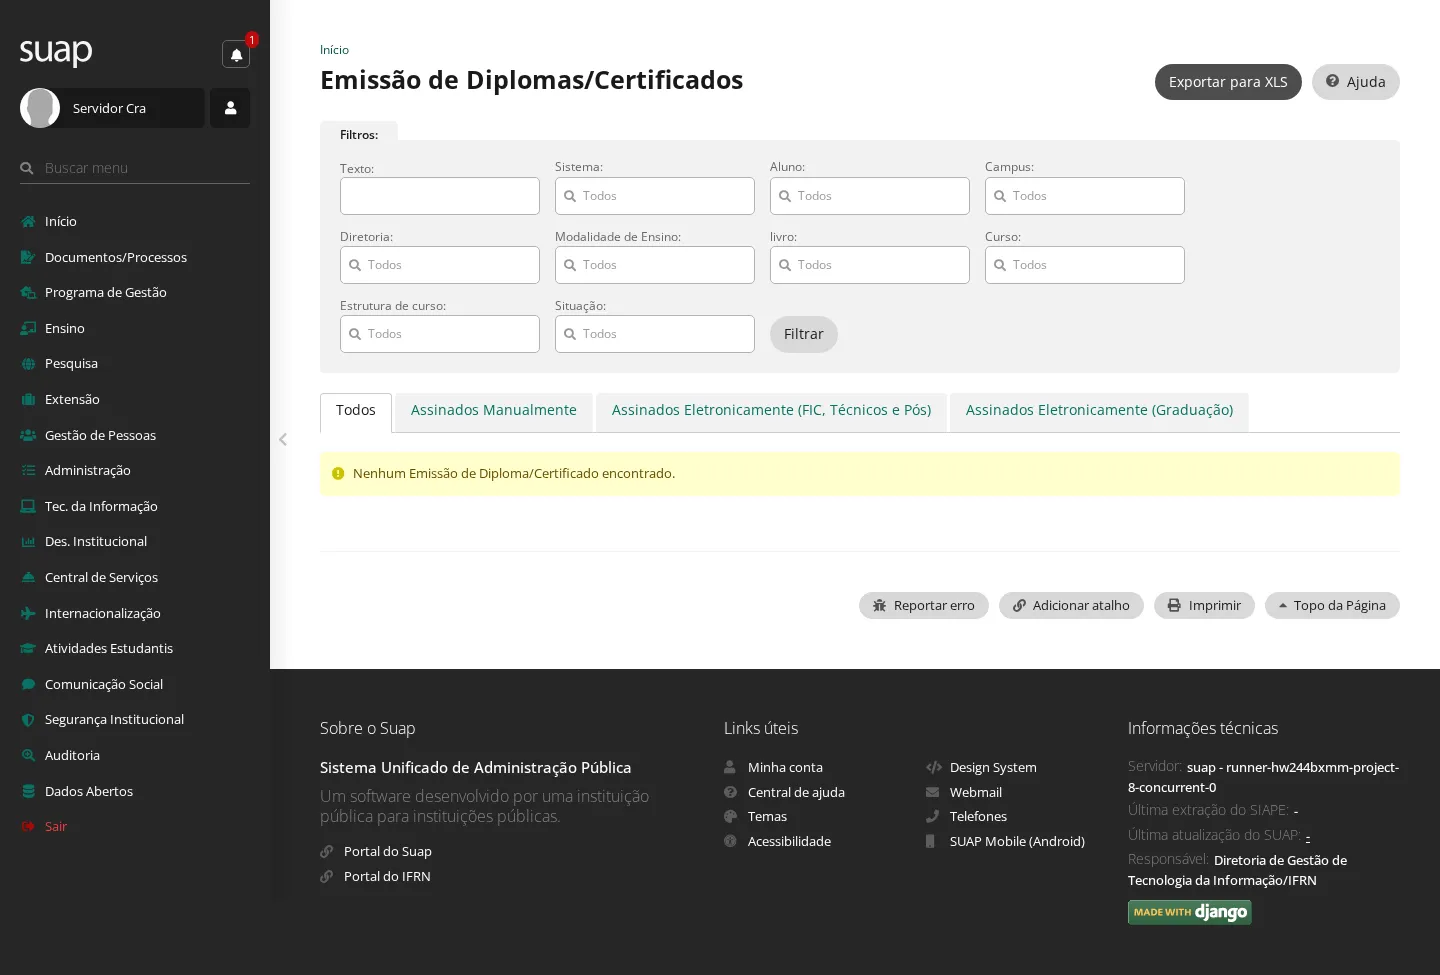Click the Atividades Estudantis graduation cap icon
Viewport: 1440px width, 975px height.
click(x=28, y=648)
